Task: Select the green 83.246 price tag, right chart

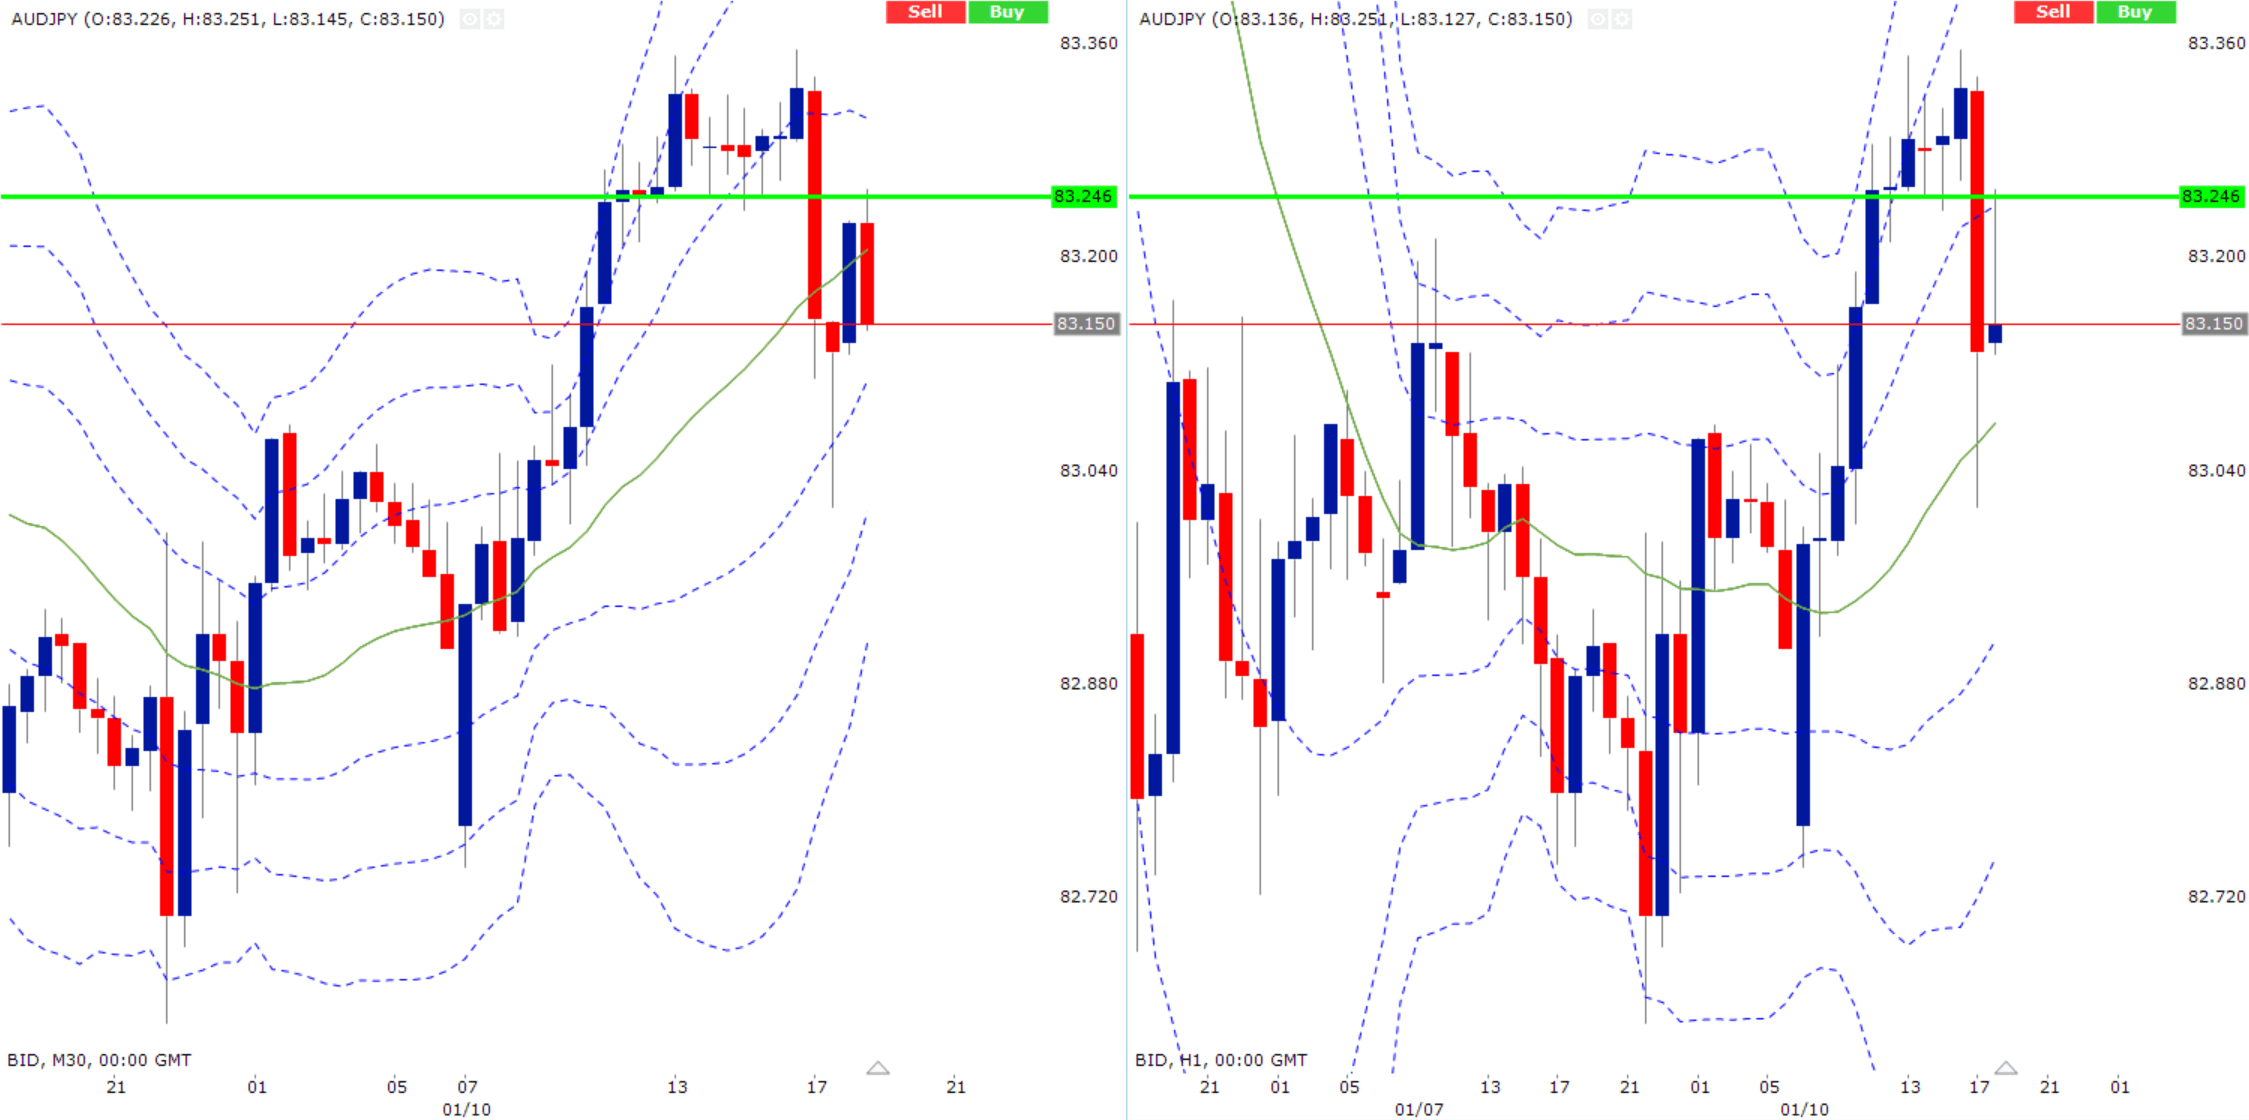Action: [2212, 196]
